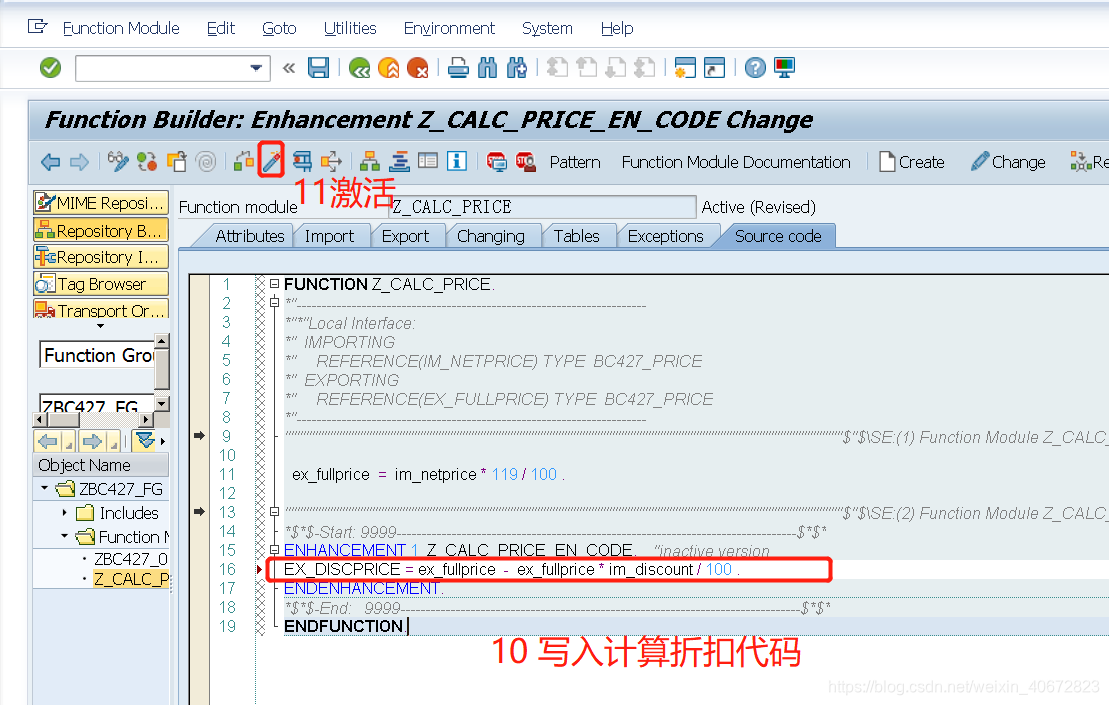Viewport: 1109px width, 705px height.
Task: Click the Set/Delete Session Breakpoint icon
Action: coord(497,162)
